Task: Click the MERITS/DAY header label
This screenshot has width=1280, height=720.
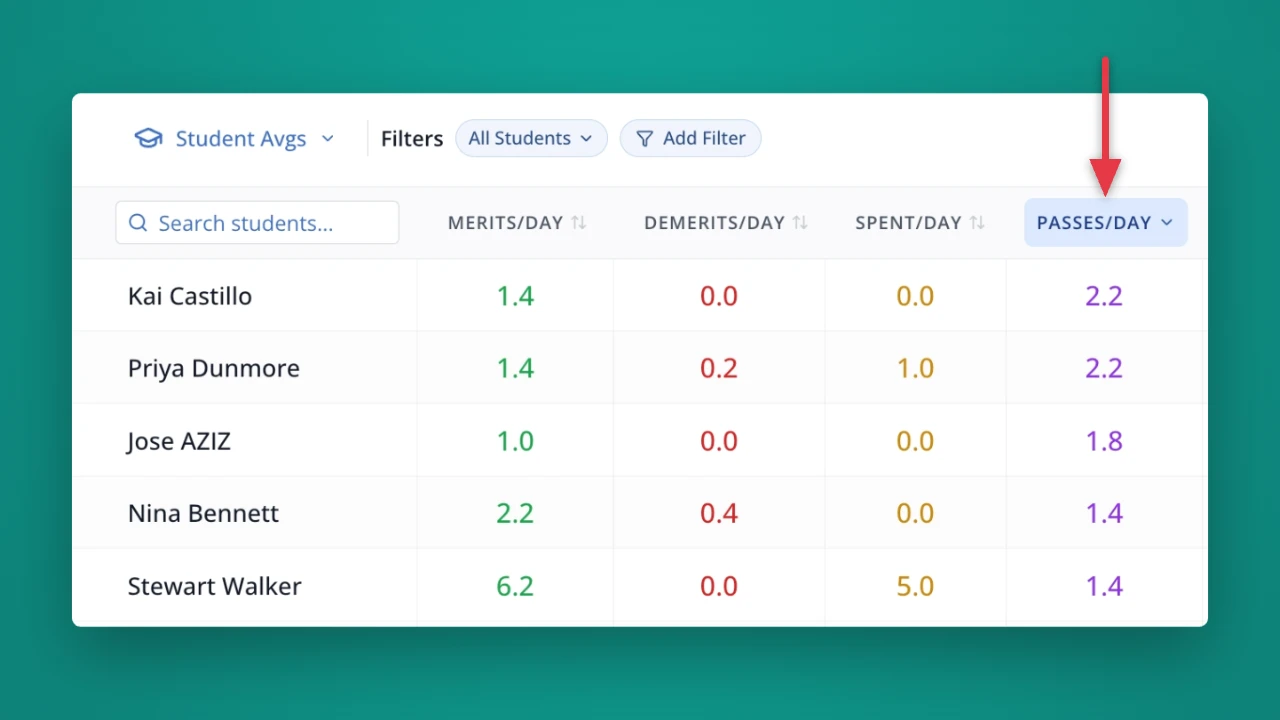Action: click(x=506, y=222)
